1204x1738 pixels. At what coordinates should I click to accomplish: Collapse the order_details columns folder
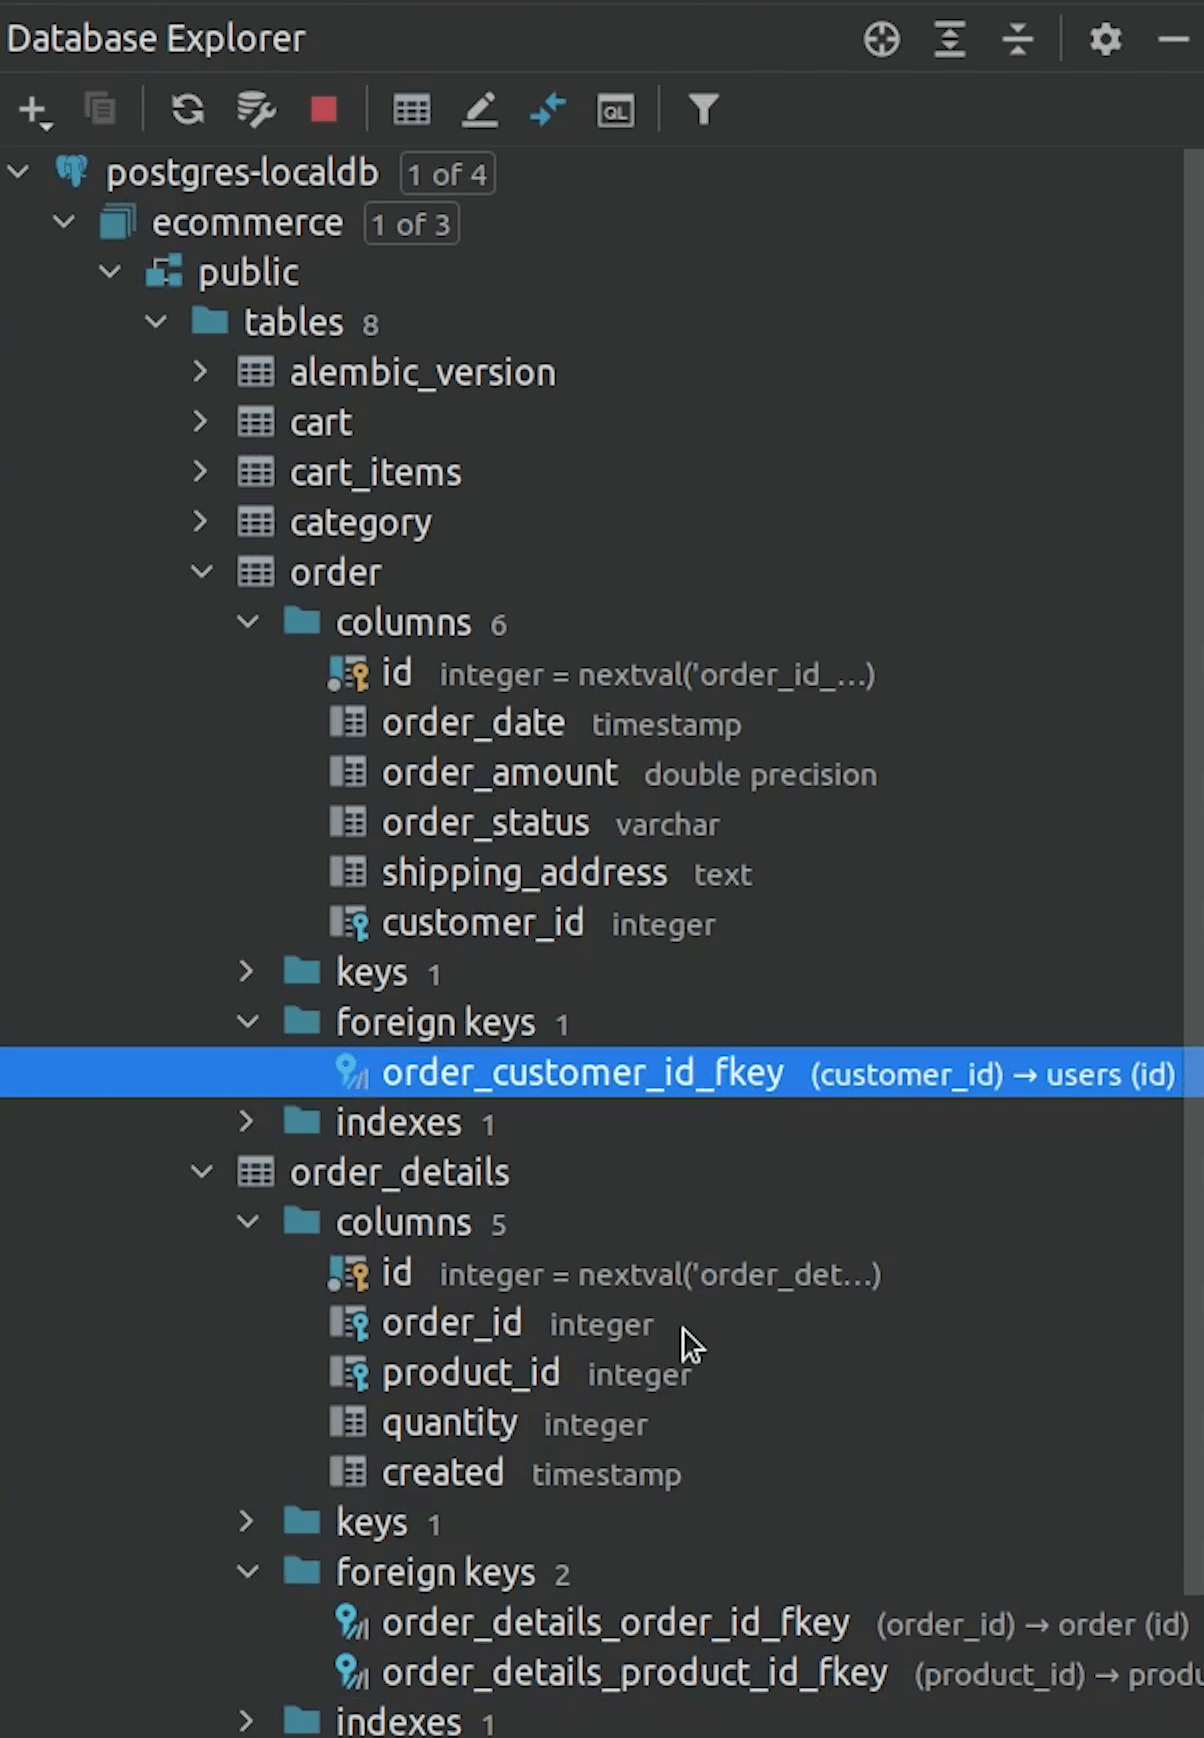click(247, 1222)
